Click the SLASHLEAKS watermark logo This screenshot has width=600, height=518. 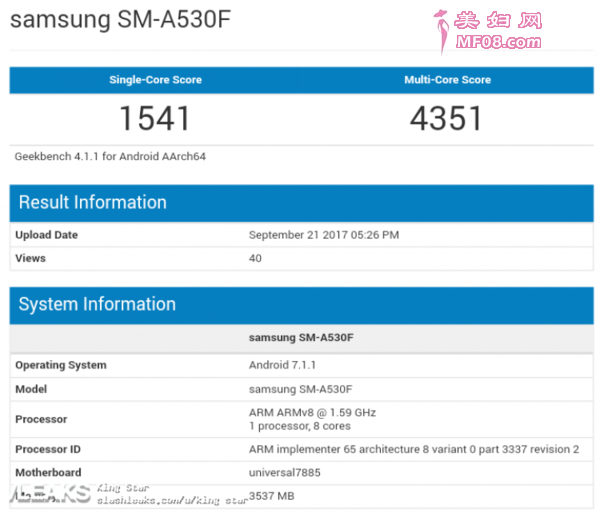[50, 494]
